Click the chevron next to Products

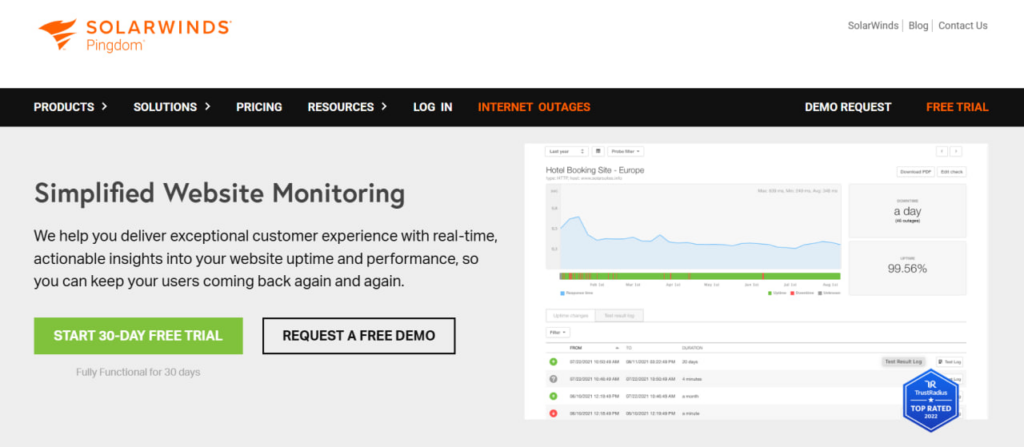point(104,107)
